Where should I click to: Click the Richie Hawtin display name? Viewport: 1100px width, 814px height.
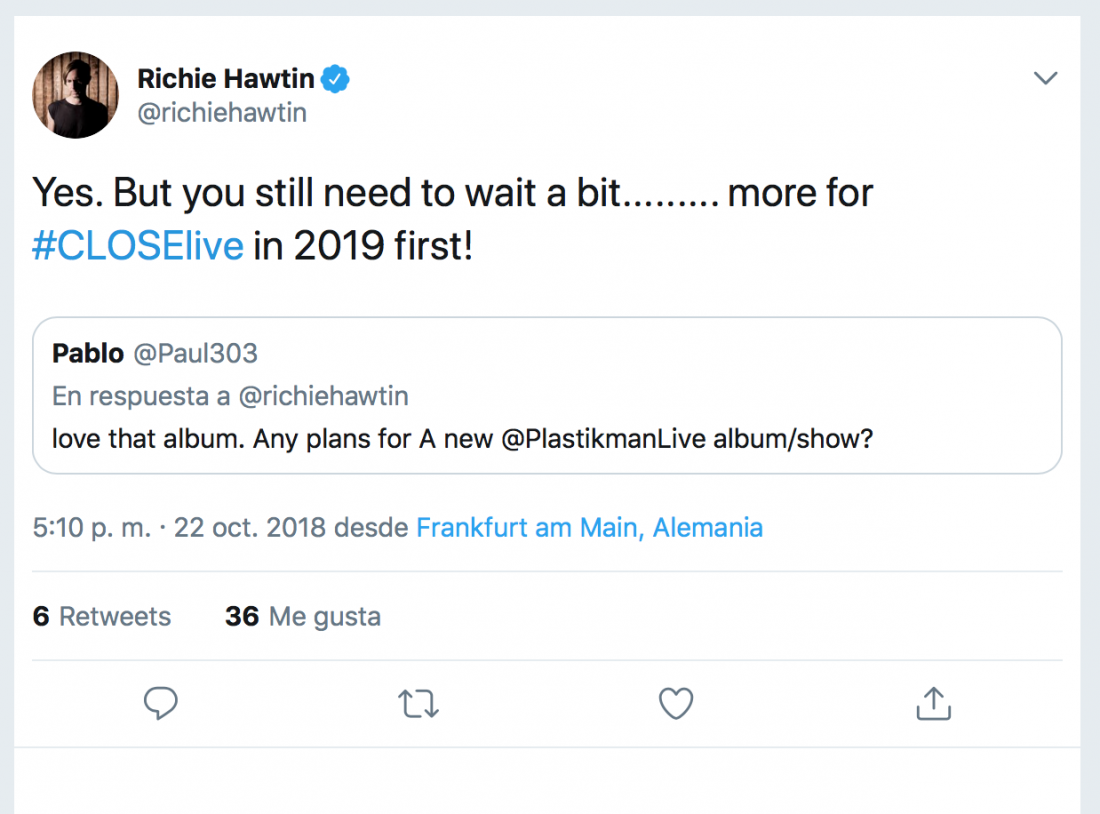pos(226,79)
